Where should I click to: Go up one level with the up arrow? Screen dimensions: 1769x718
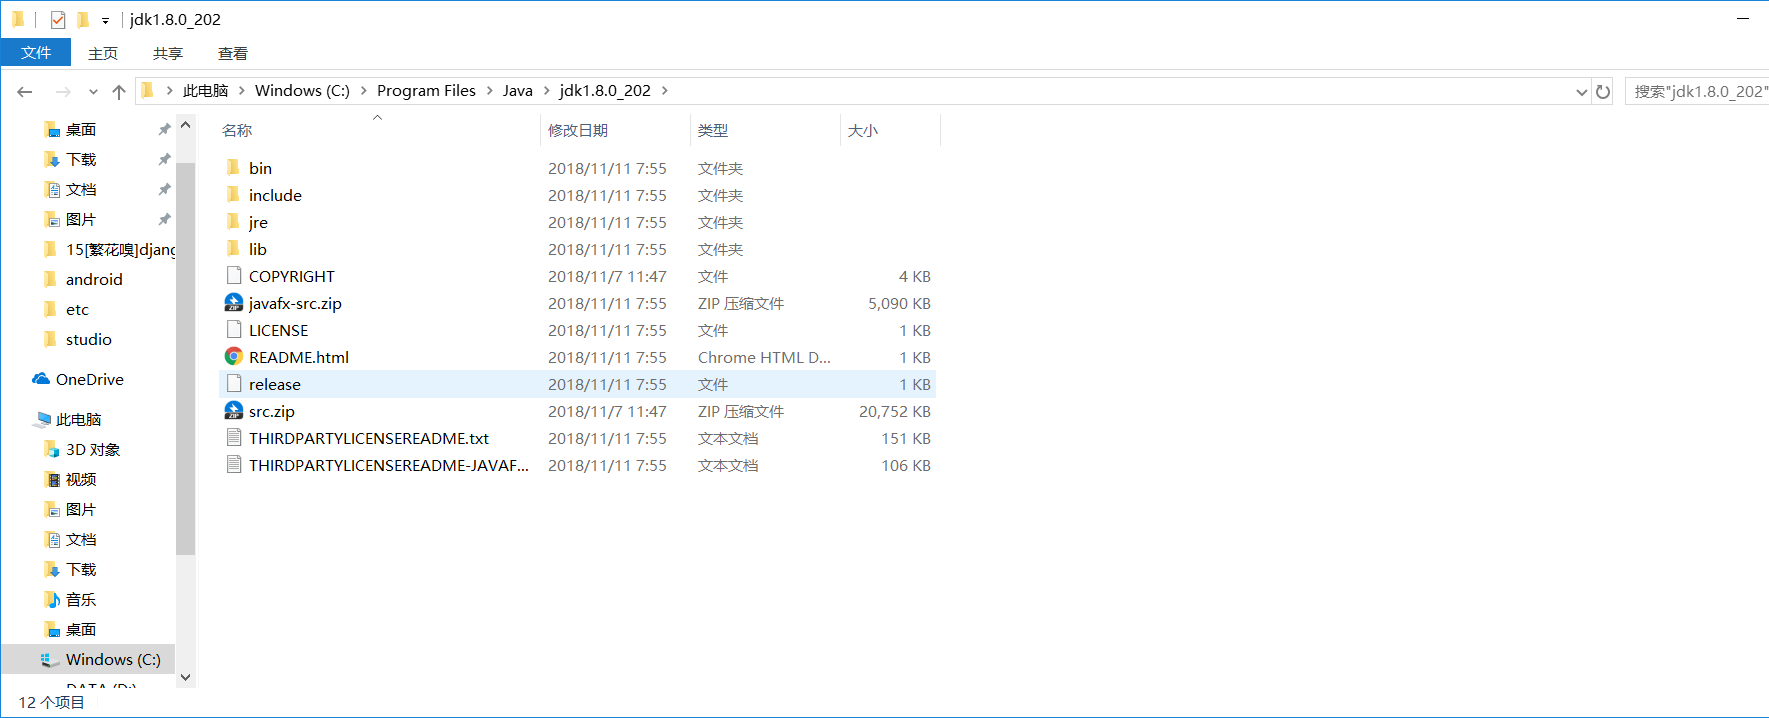(119, 91)
